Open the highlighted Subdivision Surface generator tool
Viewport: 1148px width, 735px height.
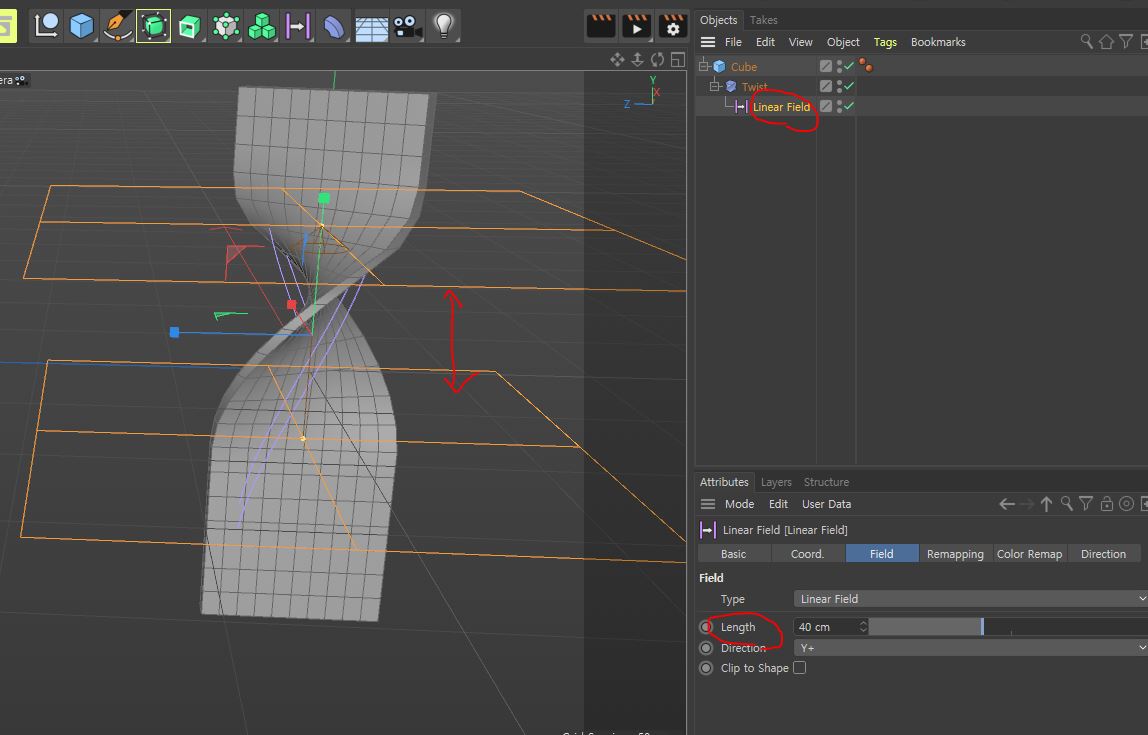[x=153, y=26]
